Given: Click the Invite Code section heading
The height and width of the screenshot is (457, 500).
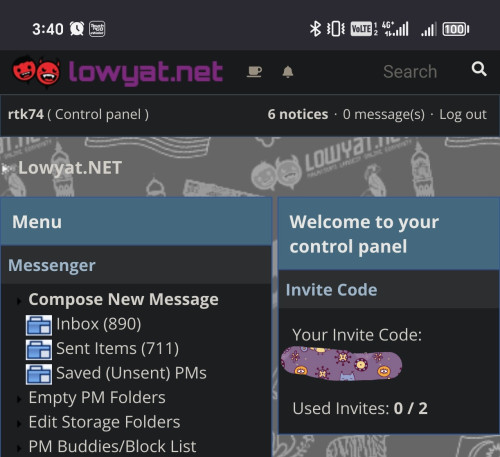Looking at the screenshot, I should pyautogui.click(x=331, y=290).
